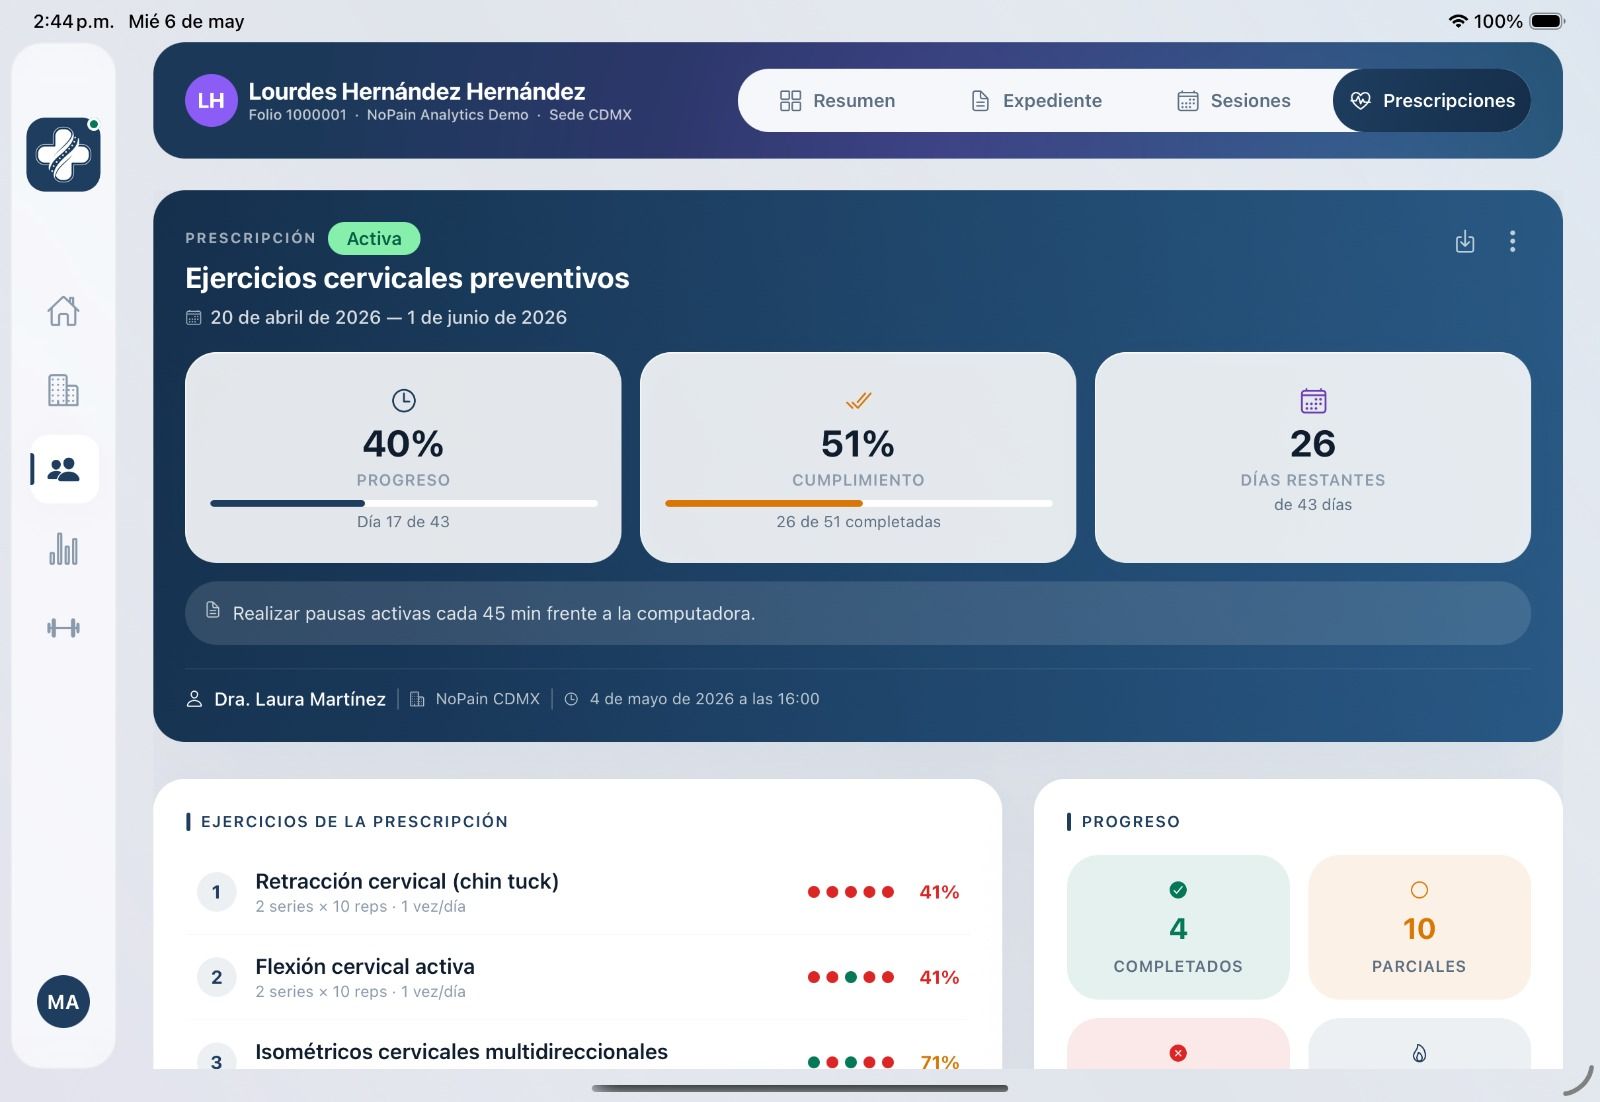Click NoPain CDMX clinic label
Image resolution: width=1600 pixels, height=1102 pixels.
click(x=487, y=699)
